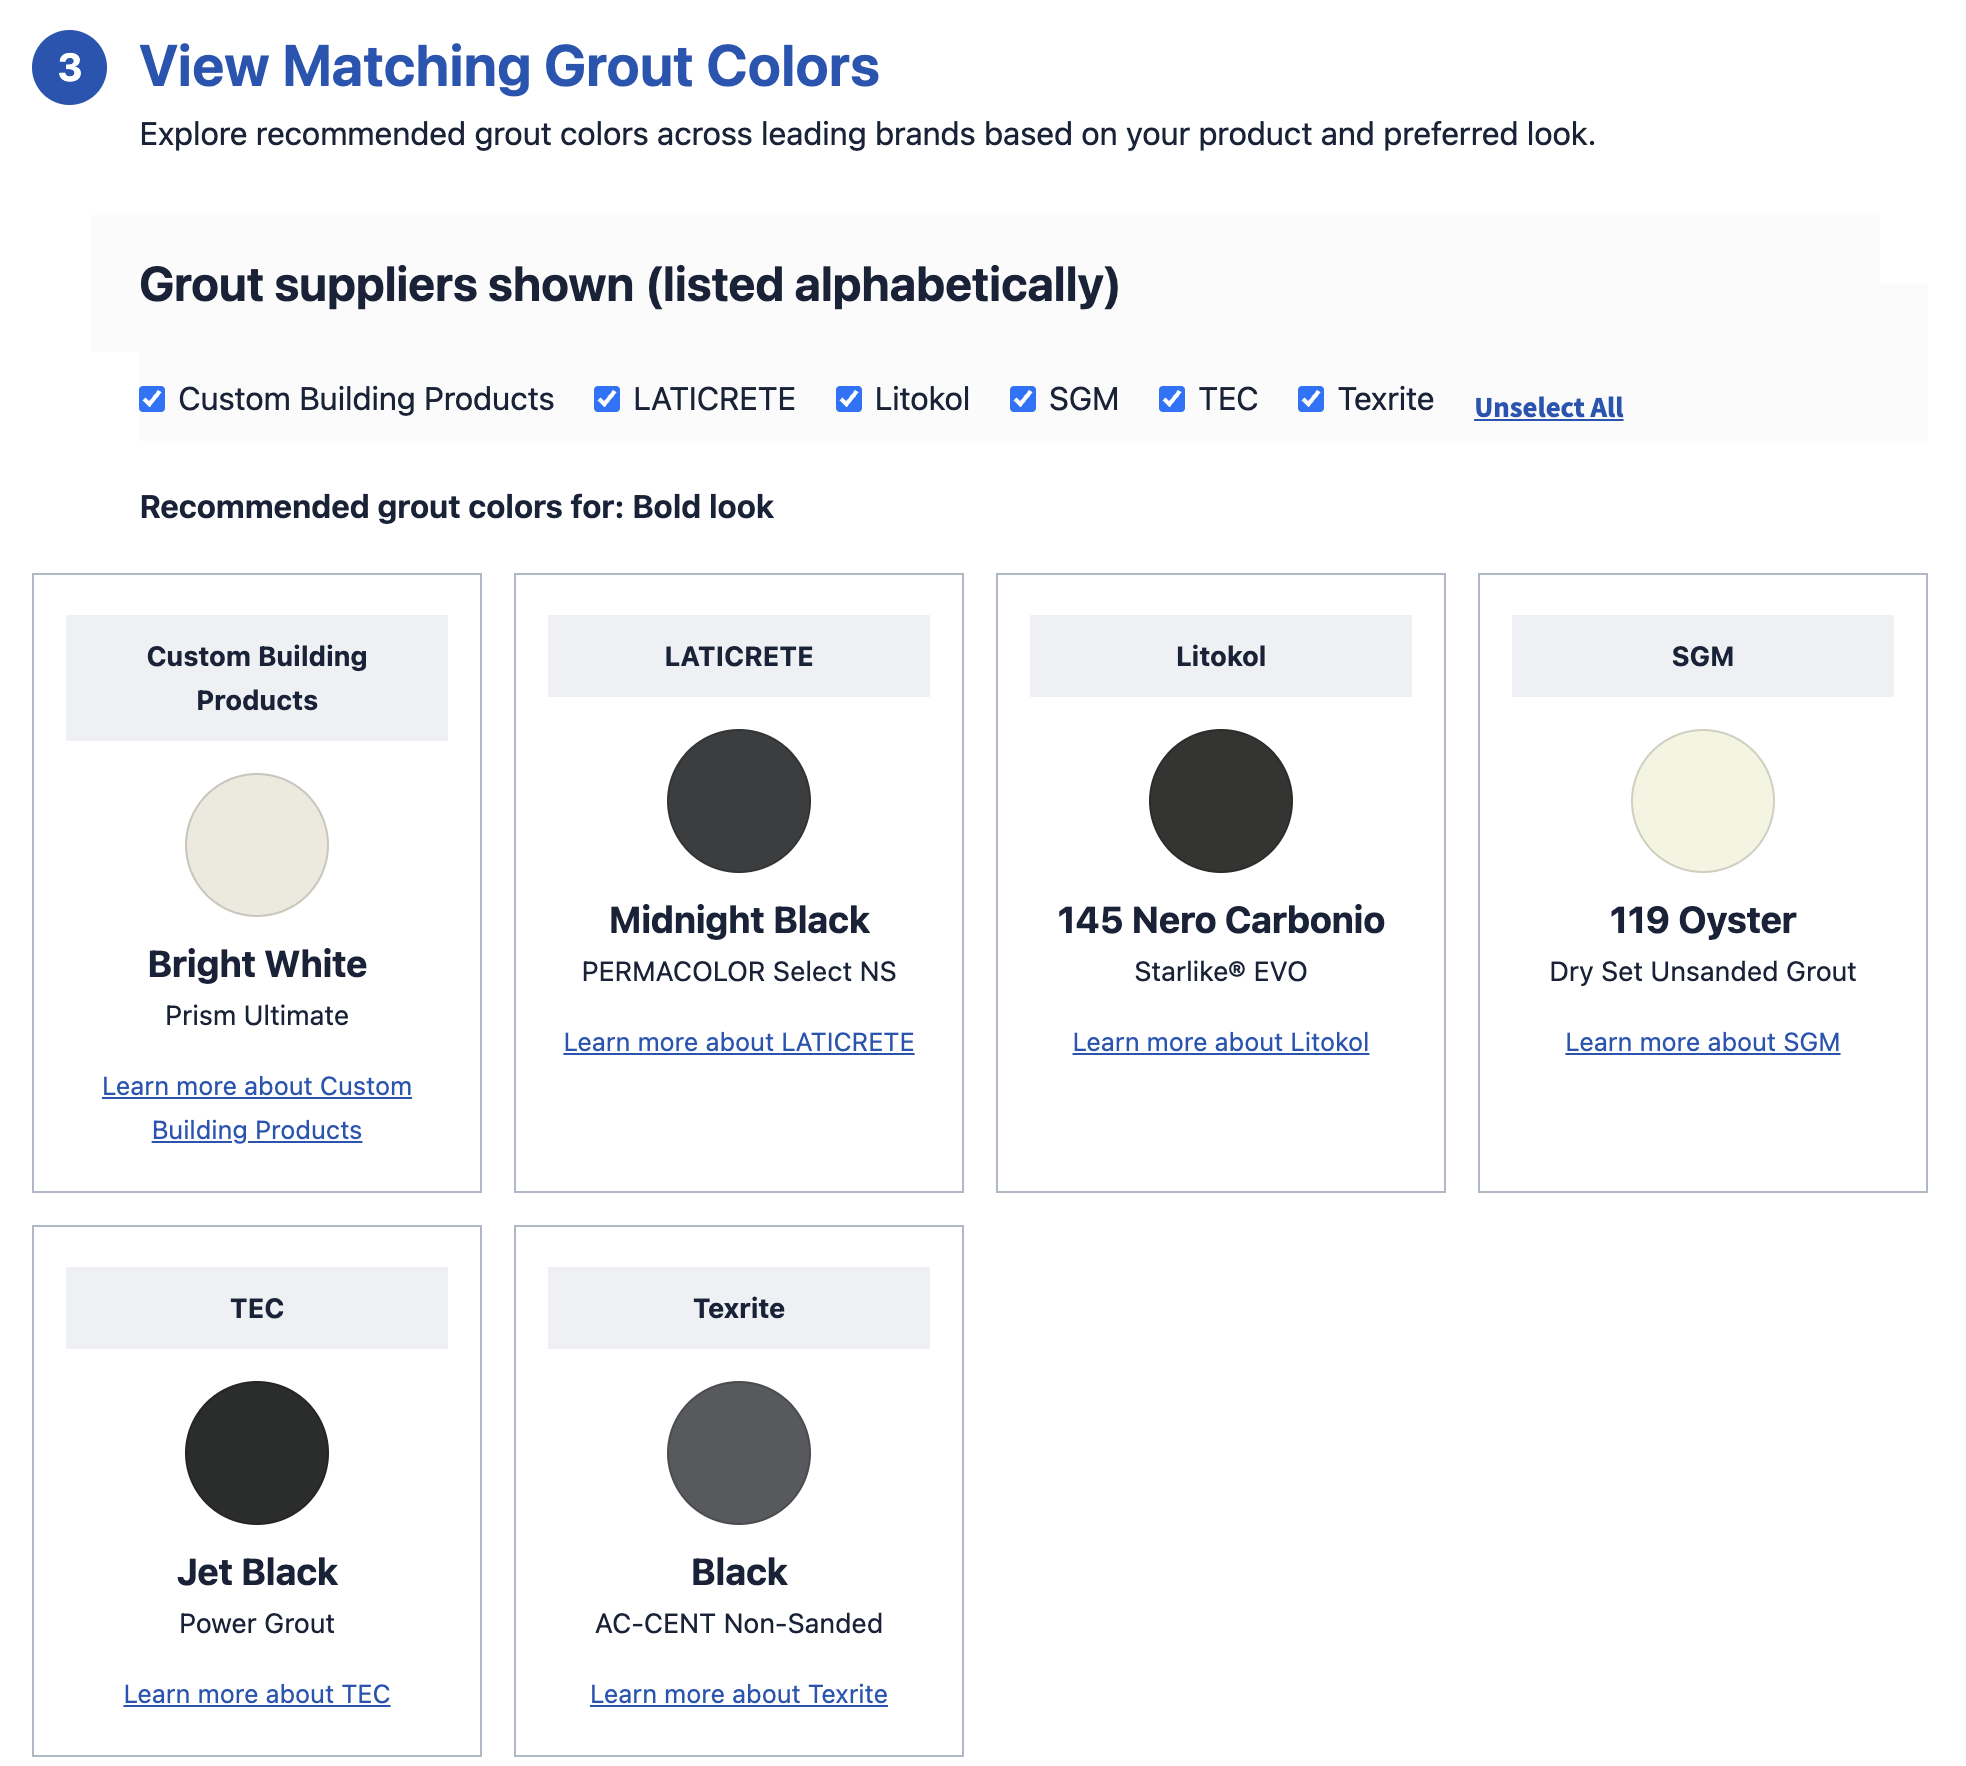This screenshot has height=1766, width=1966.
Task: Pick the 145 Nero Carbonio swatch
Action: (1221, 801)
